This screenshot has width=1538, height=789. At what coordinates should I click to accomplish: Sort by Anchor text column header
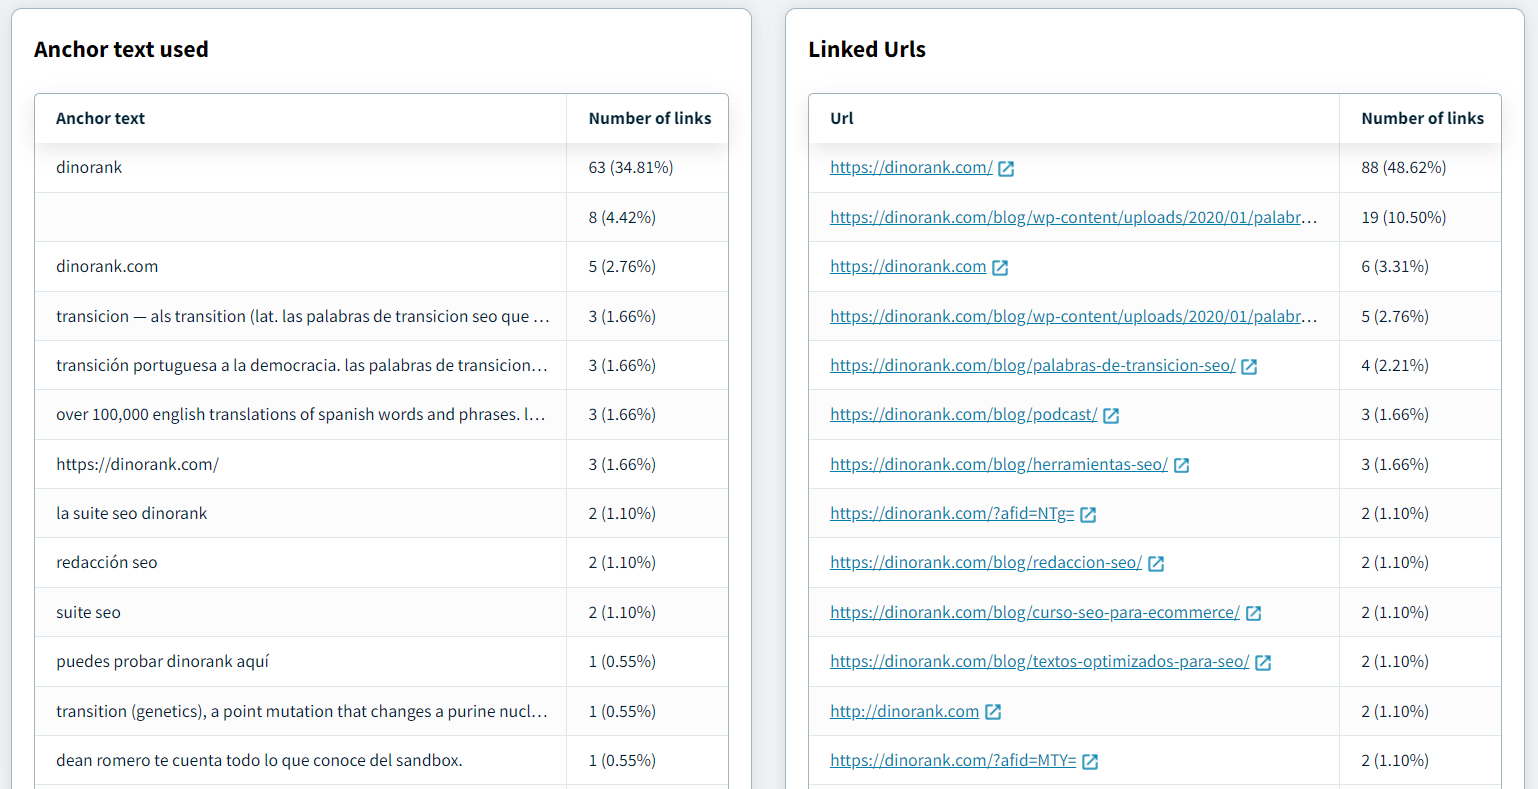click(100, 118)
